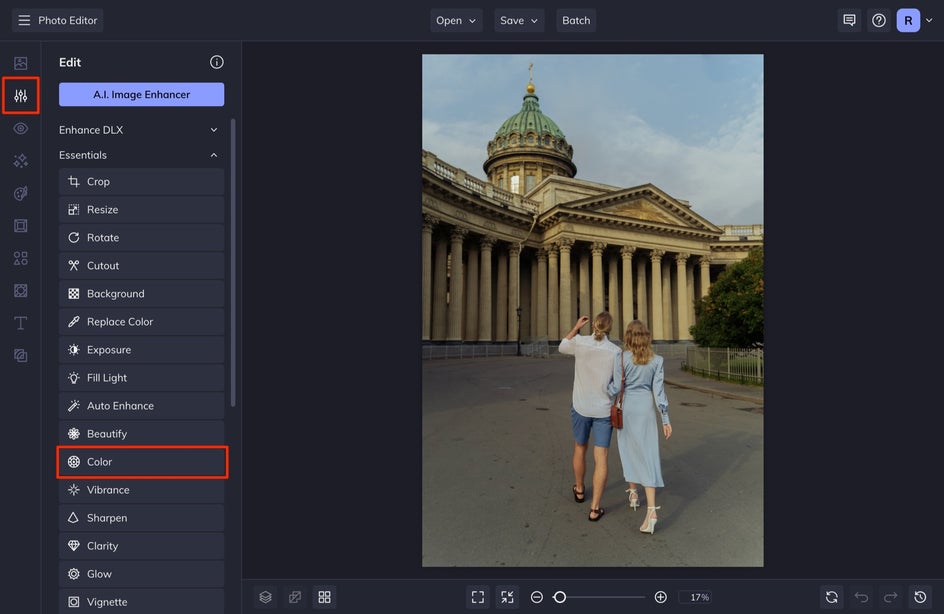Screen dimensions: 944x614
Task: Select the Edit sliders sidebar icon
Action: pos(20,96)
